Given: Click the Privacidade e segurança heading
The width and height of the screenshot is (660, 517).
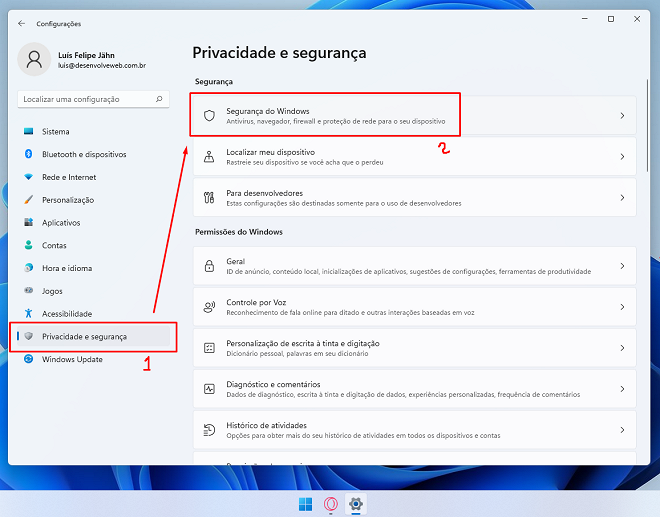Looking at the screenshot, I should pyautogui.click(x=279, y=53).
